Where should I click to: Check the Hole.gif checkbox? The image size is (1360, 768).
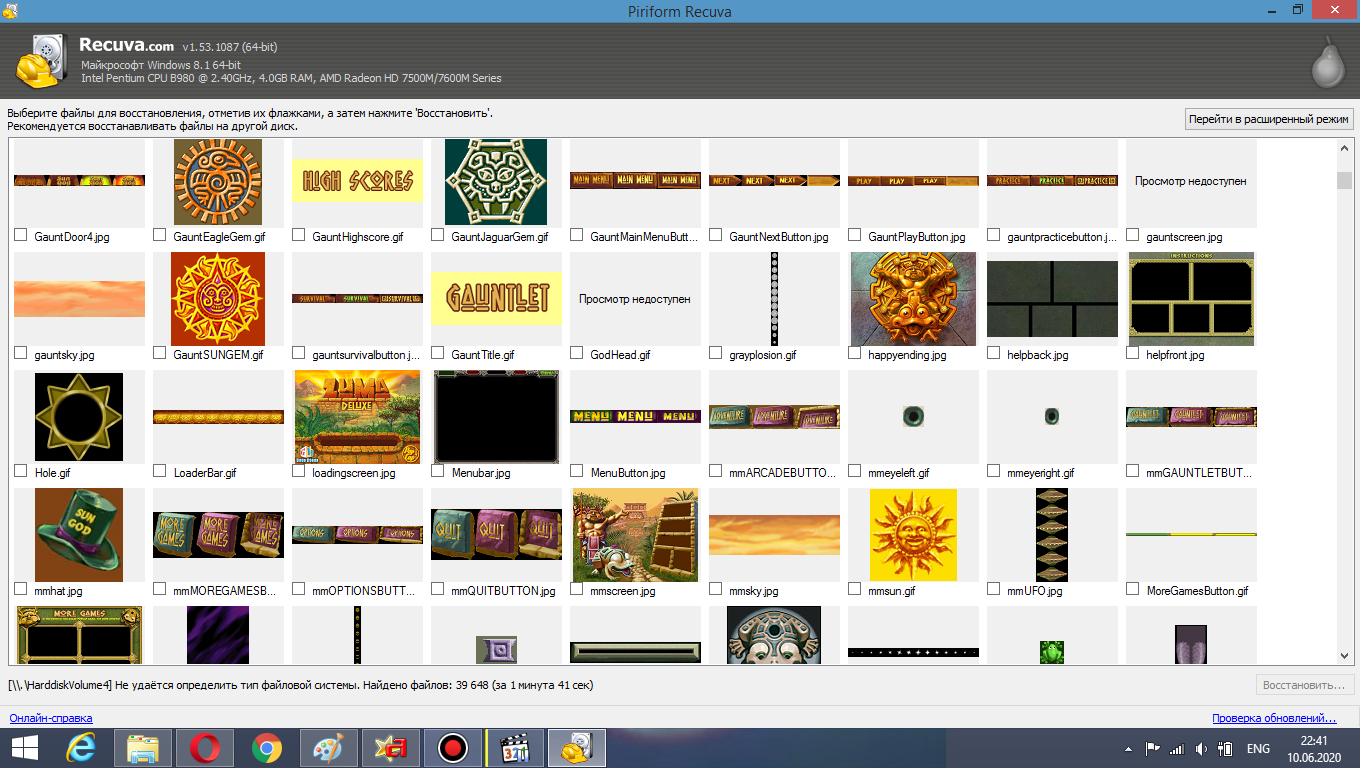tap(21, 471)
